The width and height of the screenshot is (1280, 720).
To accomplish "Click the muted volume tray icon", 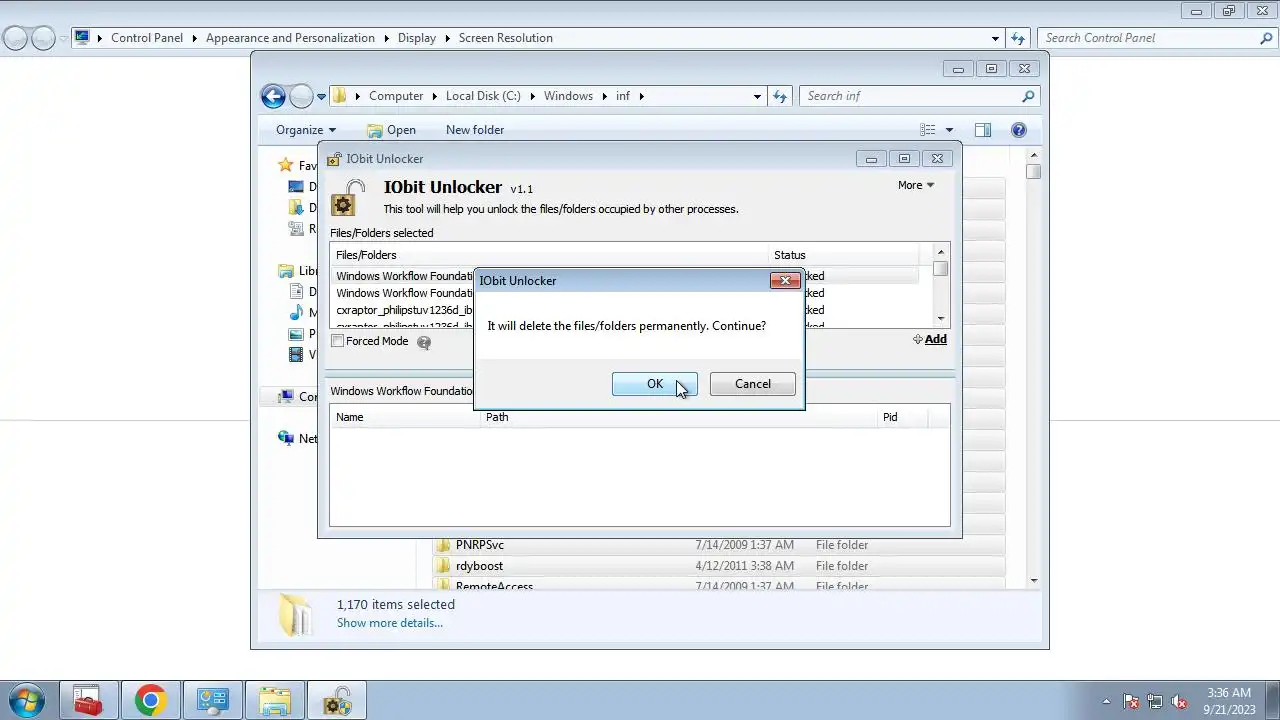I will tap(1179, 702).
